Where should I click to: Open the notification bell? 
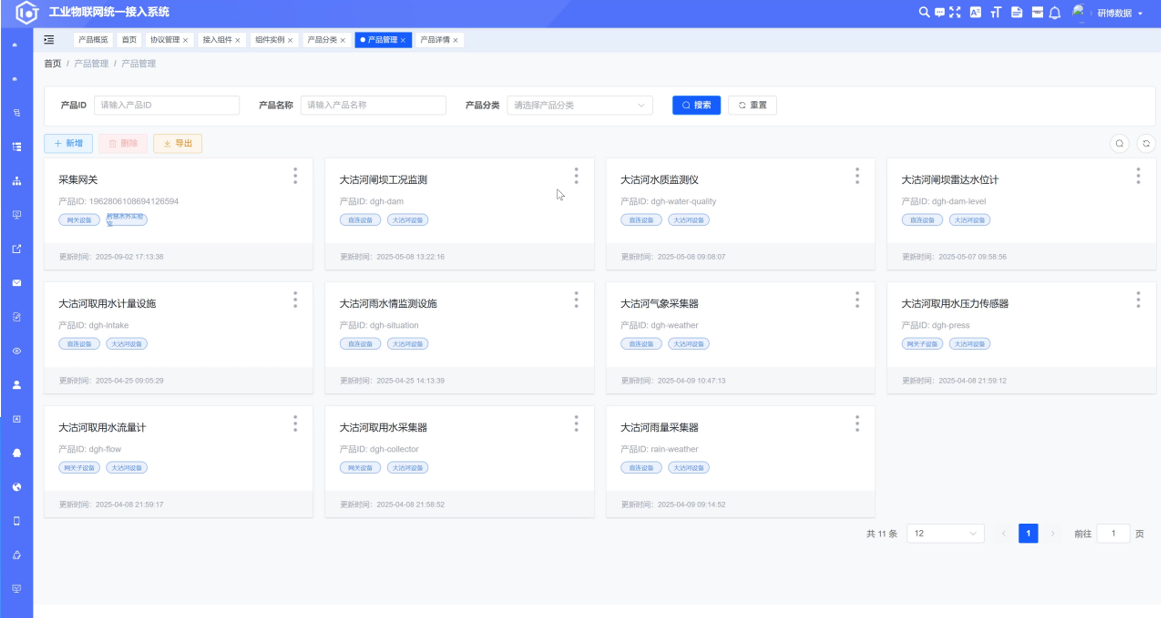(x=1054, y=12)
